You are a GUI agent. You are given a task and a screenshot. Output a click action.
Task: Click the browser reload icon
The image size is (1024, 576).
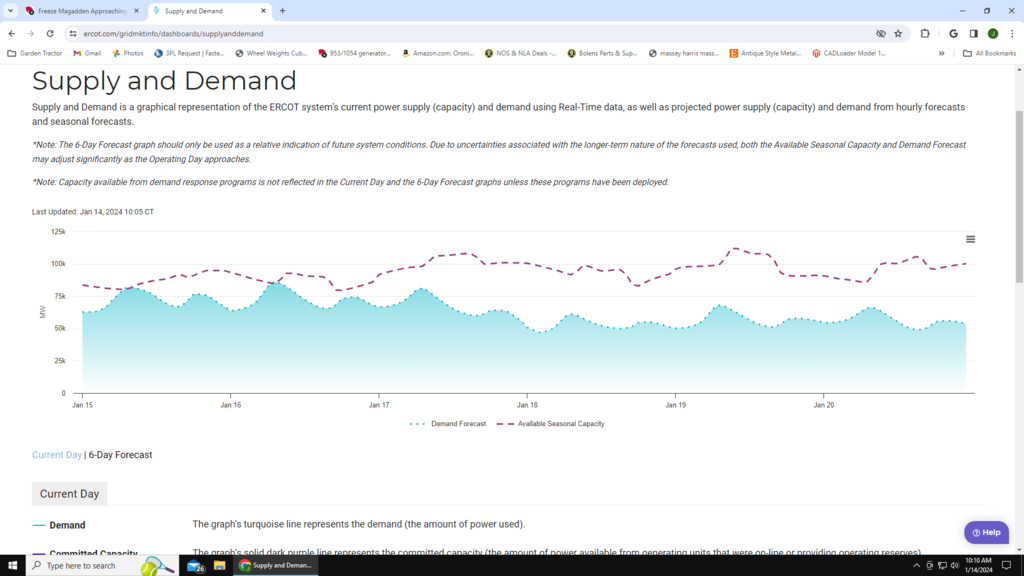point(51,33)
